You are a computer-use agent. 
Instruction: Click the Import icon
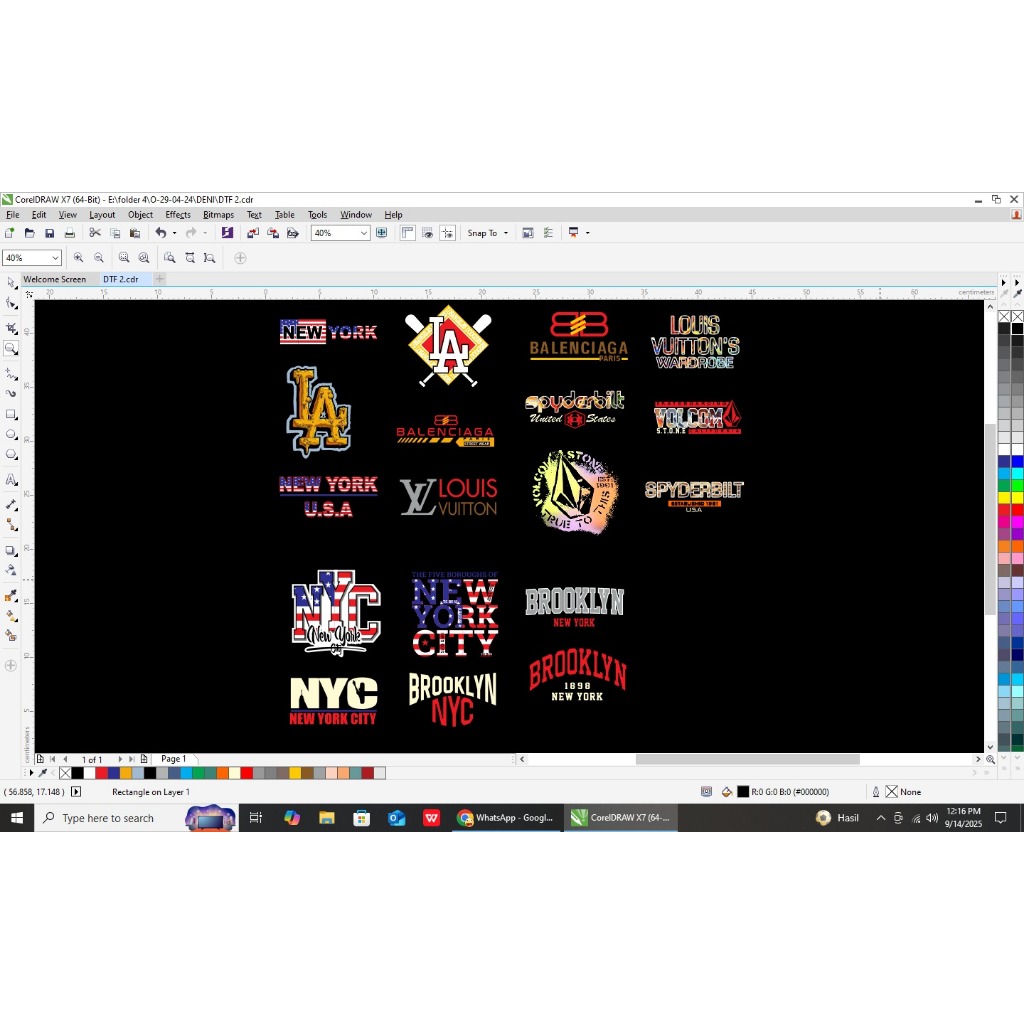(x=253, y=232)
